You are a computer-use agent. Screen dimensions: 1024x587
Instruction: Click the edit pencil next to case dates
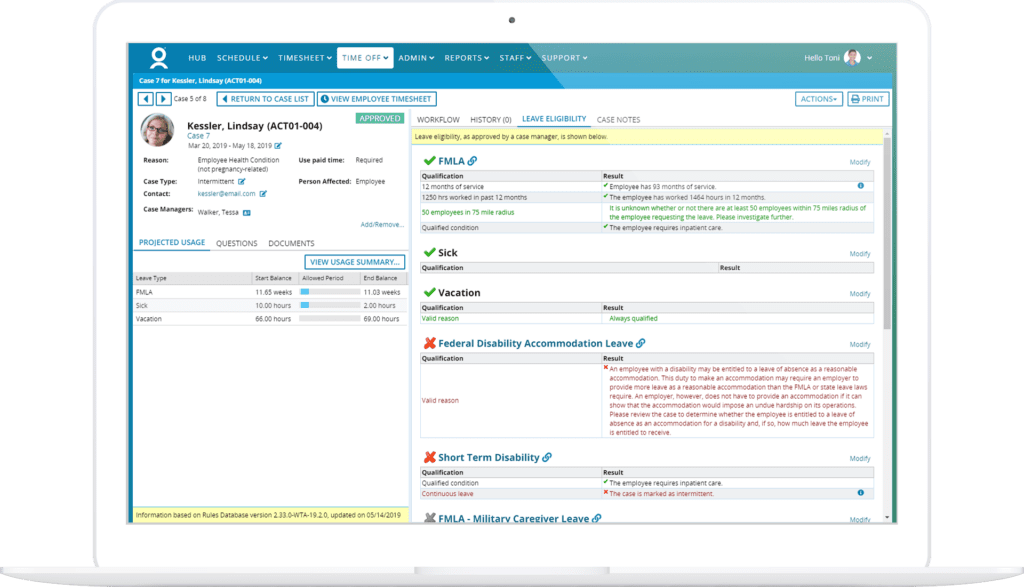point(278,146)
